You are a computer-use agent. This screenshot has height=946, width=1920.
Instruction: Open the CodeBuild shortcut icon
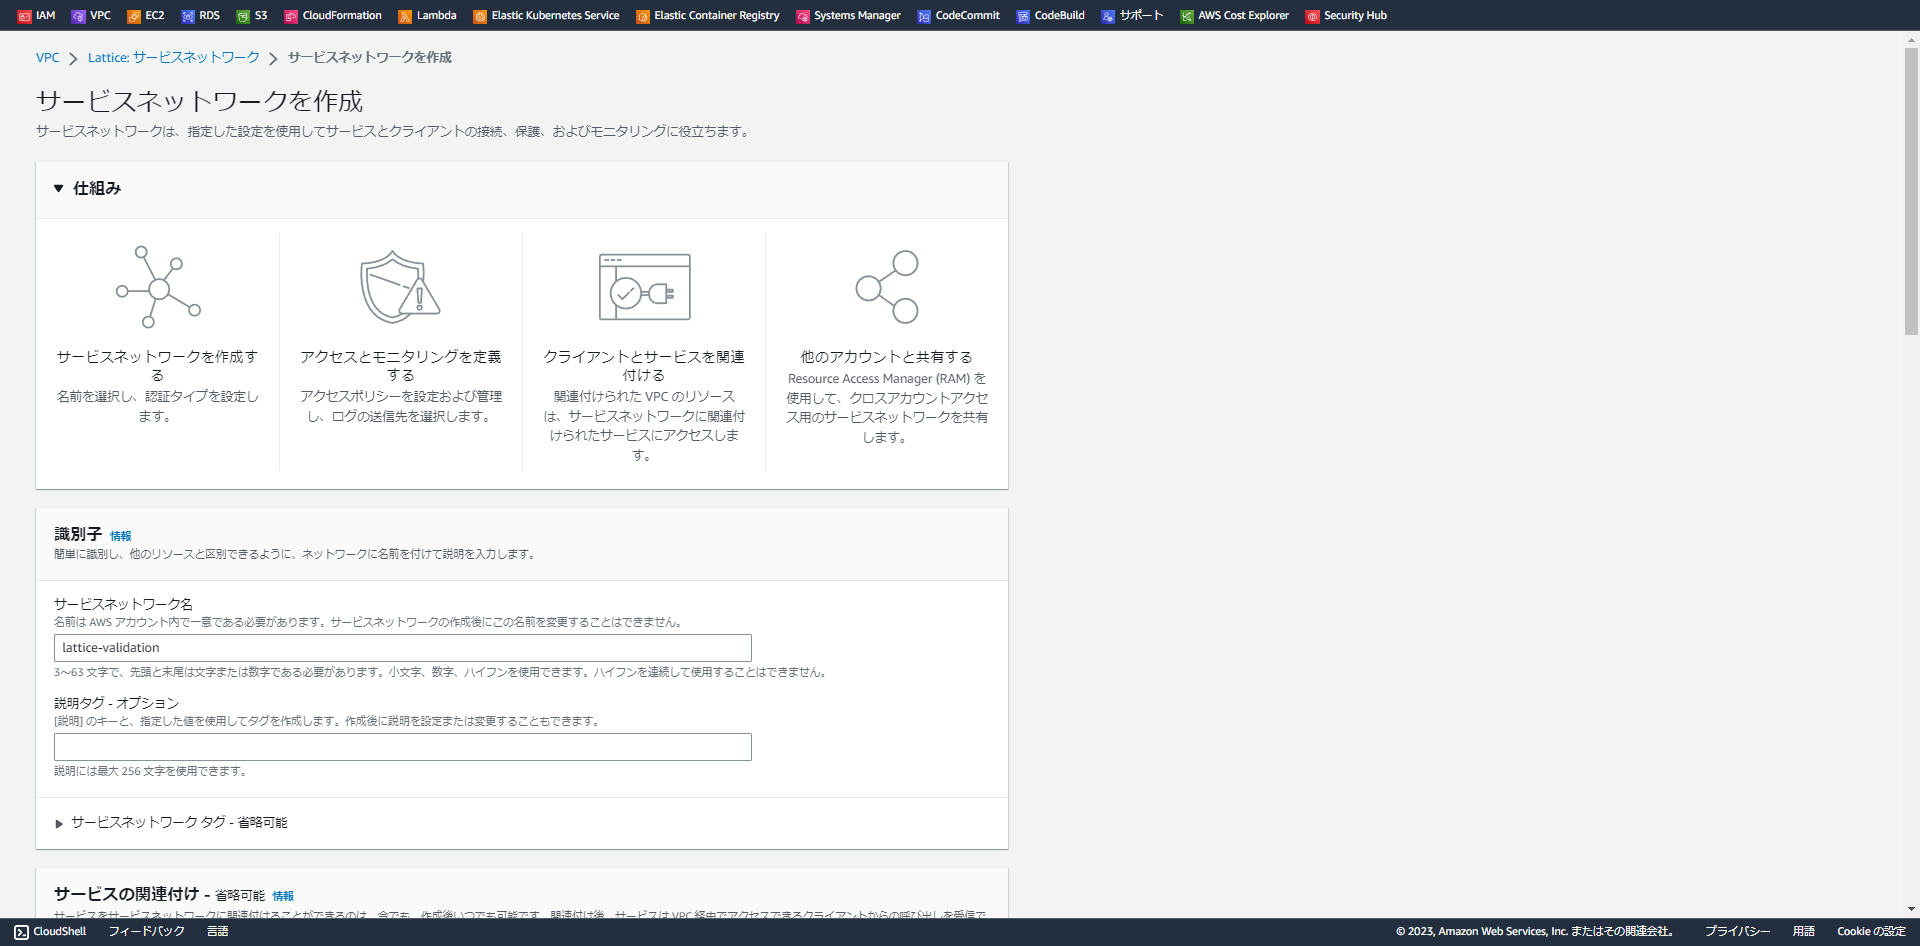tap(1022, 16)
